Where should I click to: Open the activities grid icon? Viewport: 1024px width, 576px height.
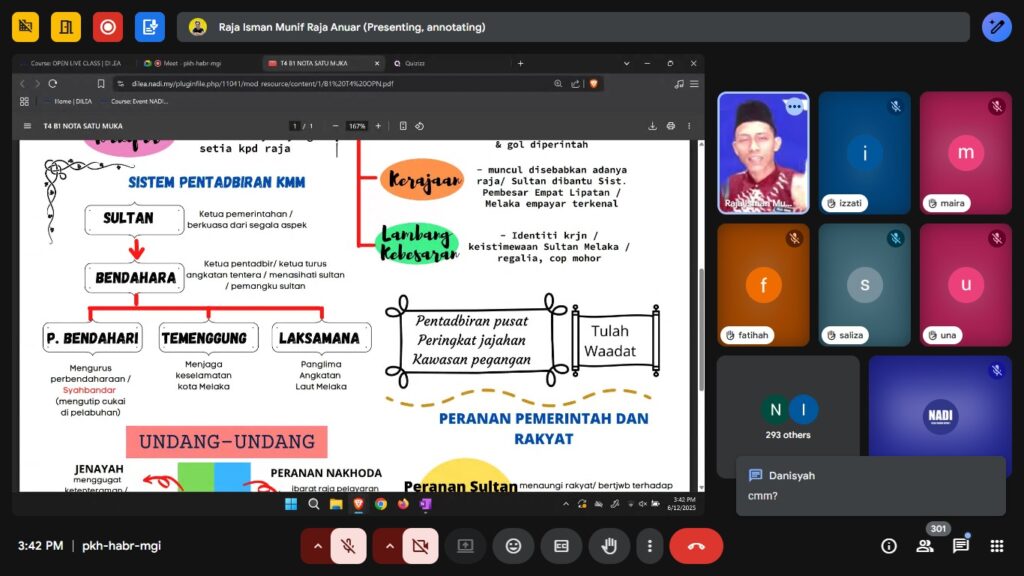(x=997, y=546)
